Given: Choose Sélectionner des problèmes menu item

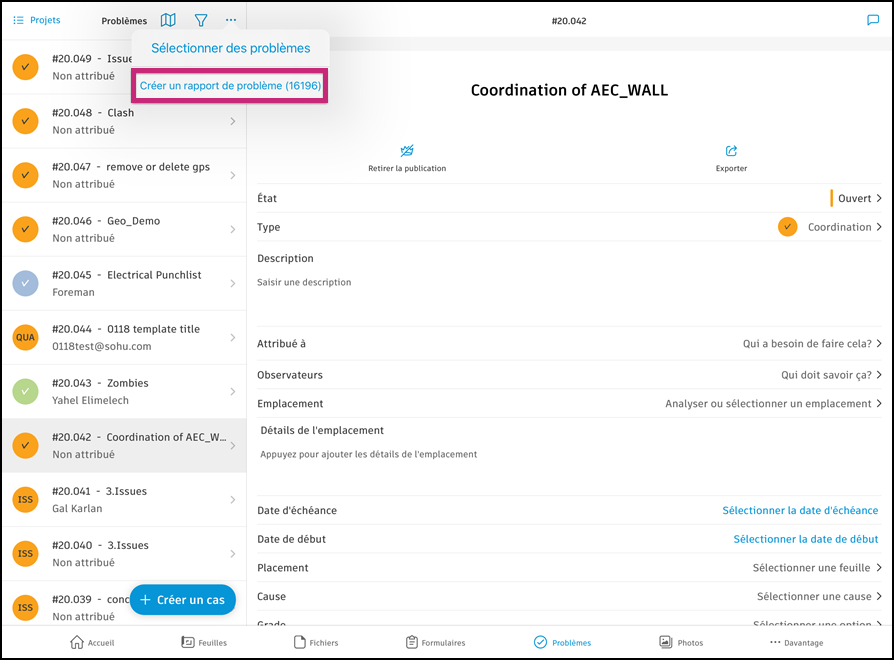Looking at the screenshot, I should (230, 48).
